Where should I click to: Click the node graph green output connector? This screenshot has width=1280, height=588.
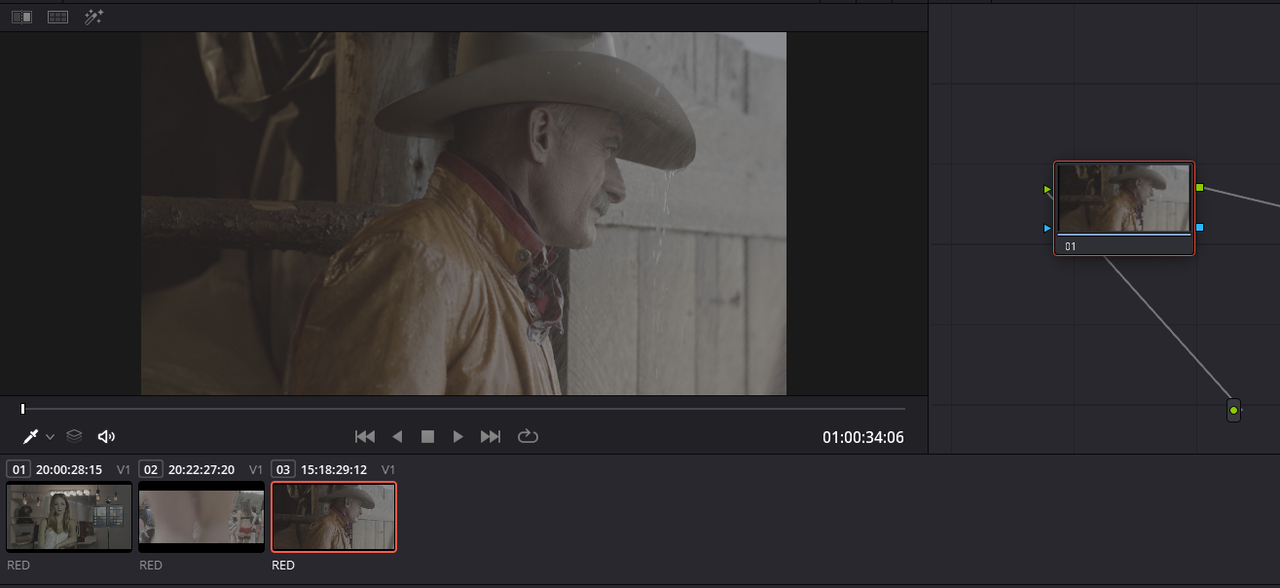(x=1234, y=410)
